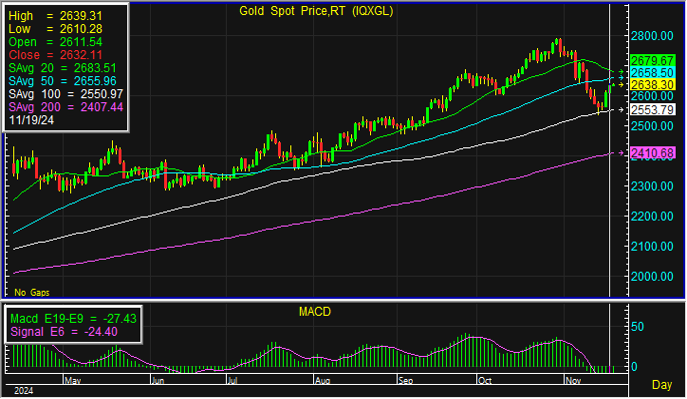The height and width of the screenshot is (399, 687).
Task: Click the magenta 2410.68 price tag
Action: [652, 153]
